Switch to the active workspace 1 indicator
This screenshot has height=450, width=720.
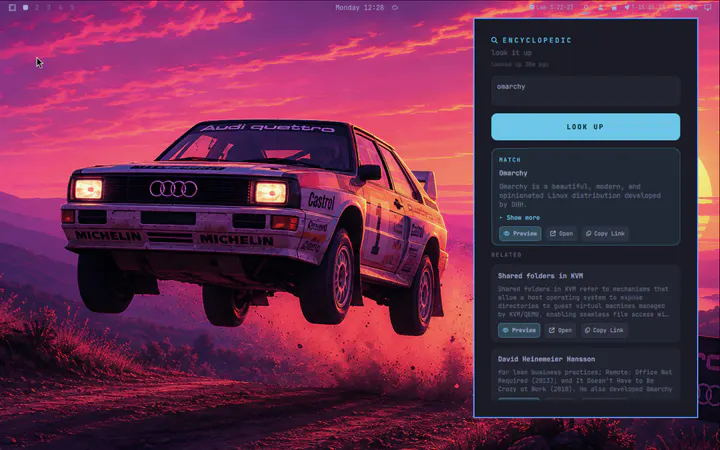coord(26,7)
